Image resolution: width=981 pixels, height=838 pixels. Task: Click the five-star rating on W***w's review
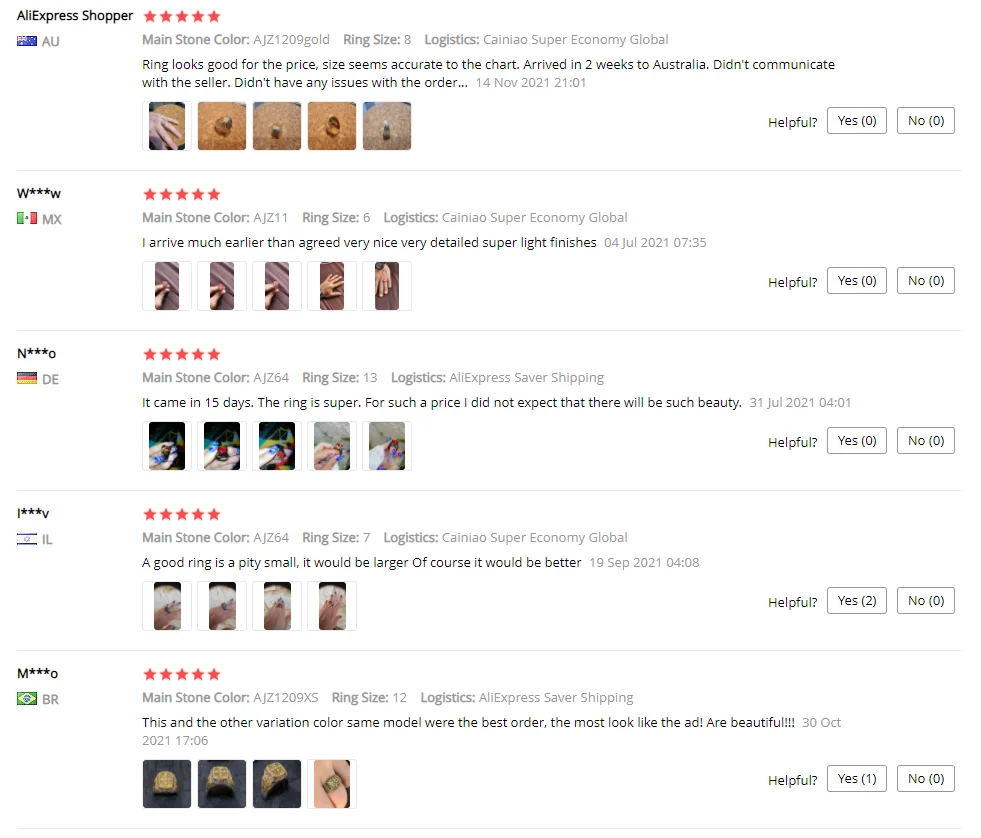[x=181, y=194]
